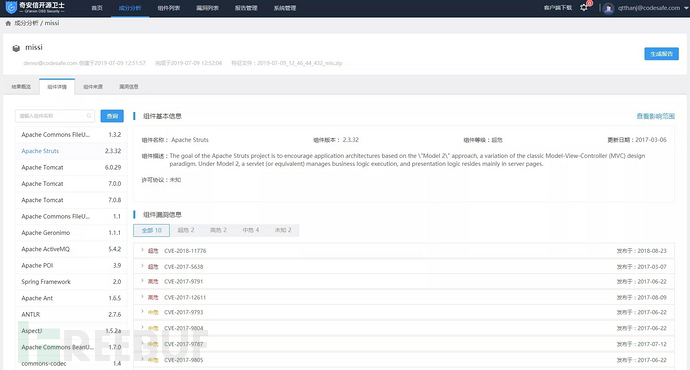Image resolution: width=690 pixels, height=370 pixels.
Task: Click the blue 查询 button
Action: [x=112, y=116]
